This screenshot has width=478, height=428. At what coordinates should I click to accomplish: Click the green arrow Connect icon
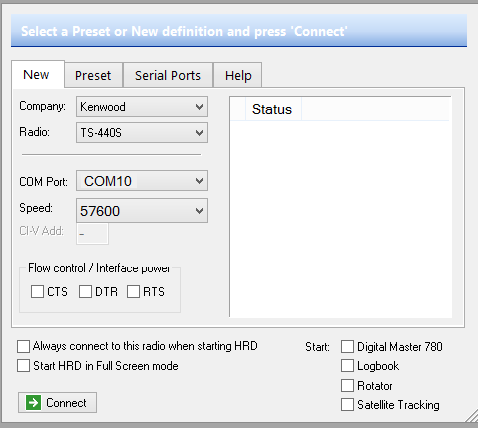33,403
